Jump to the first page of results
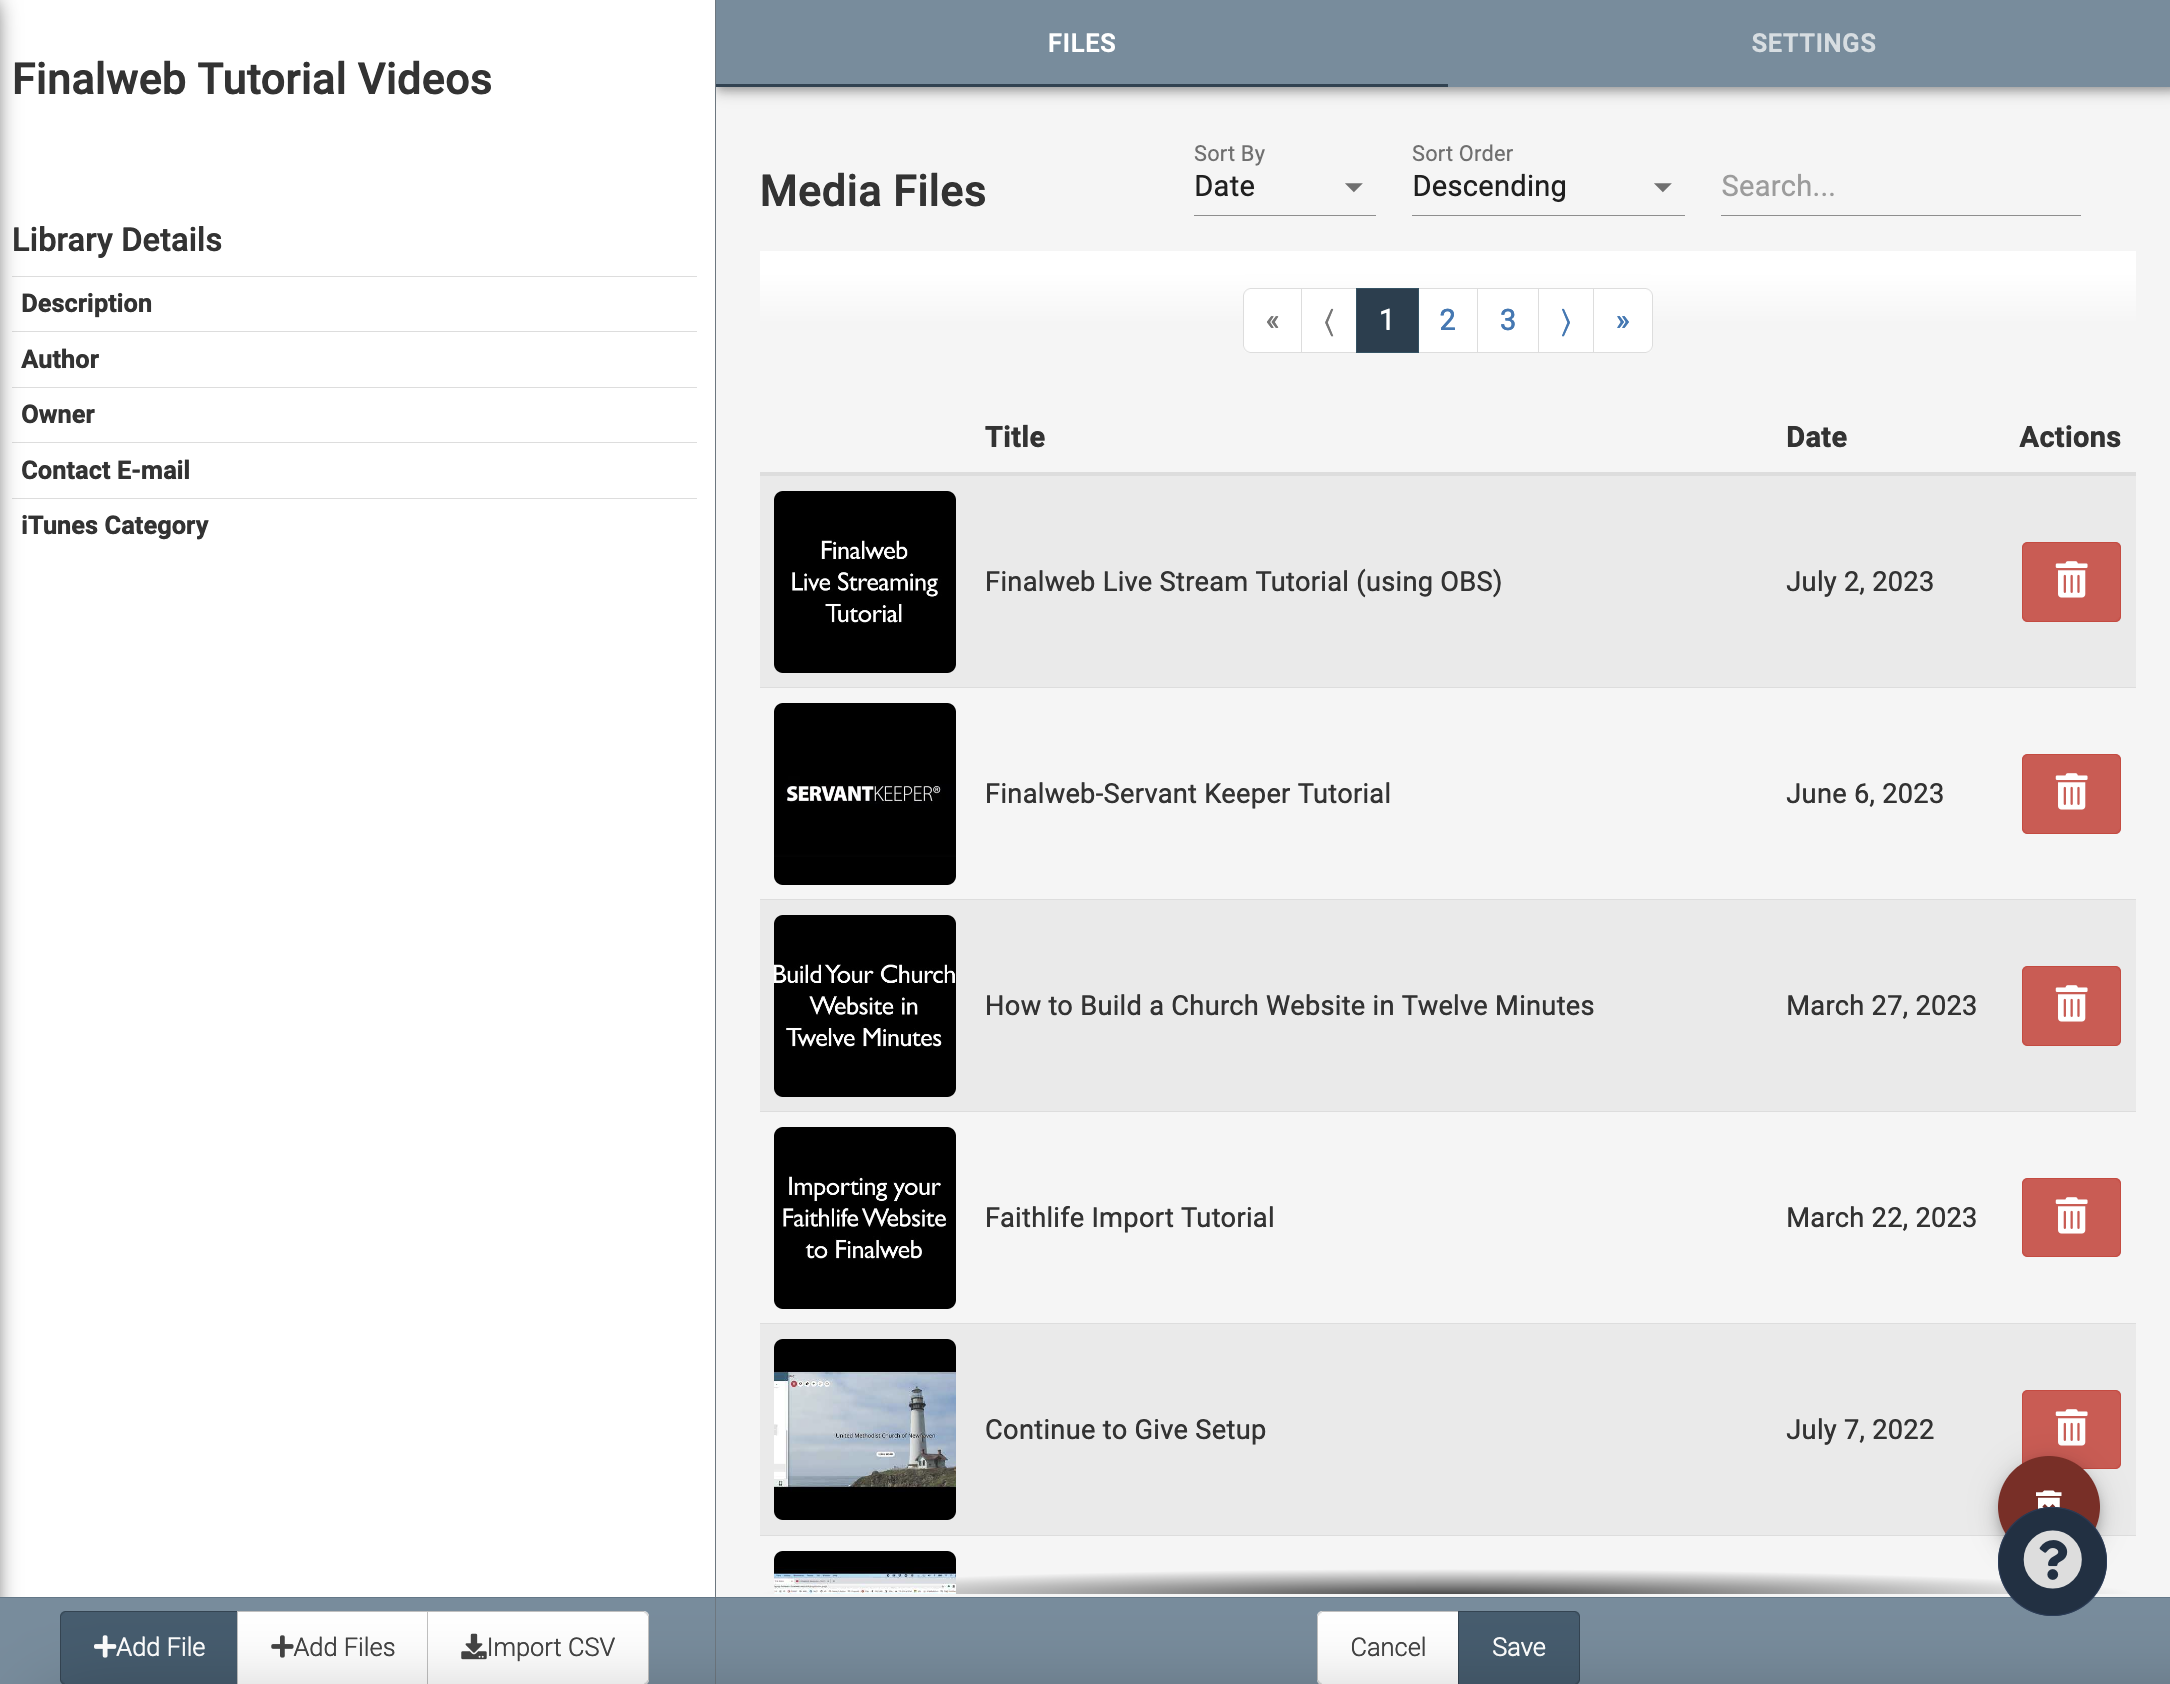This screenshot has height=1684, width=2170. pos(1272,321)
